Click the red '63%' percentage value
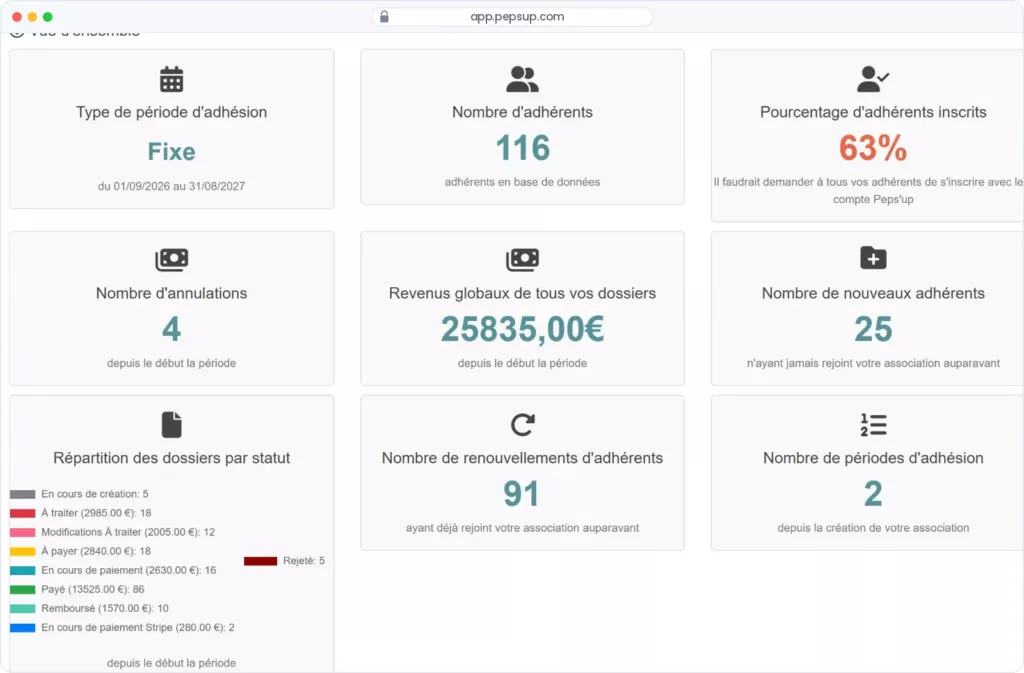The height and width of the screenshot is (673, 1024). point(873,148)
